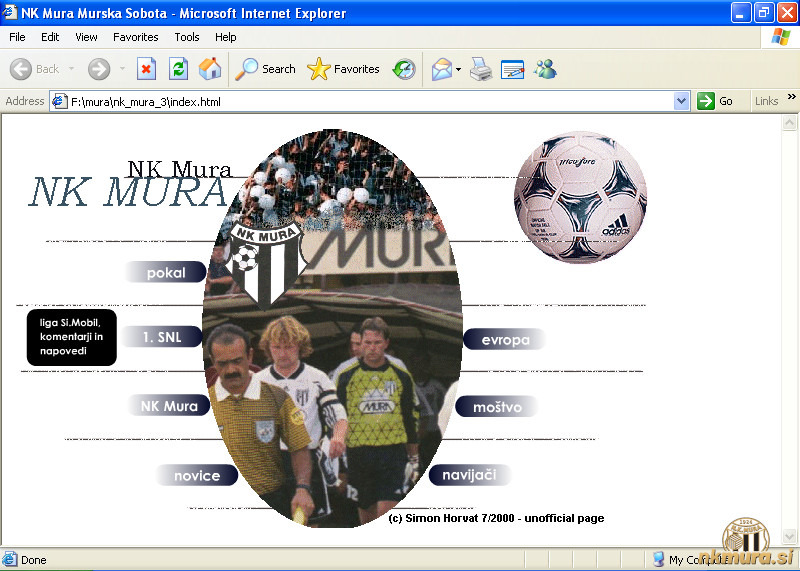The image size is (800, 571).
Task: Expand the Links toolbar chevron
Action: click(791, 98)
